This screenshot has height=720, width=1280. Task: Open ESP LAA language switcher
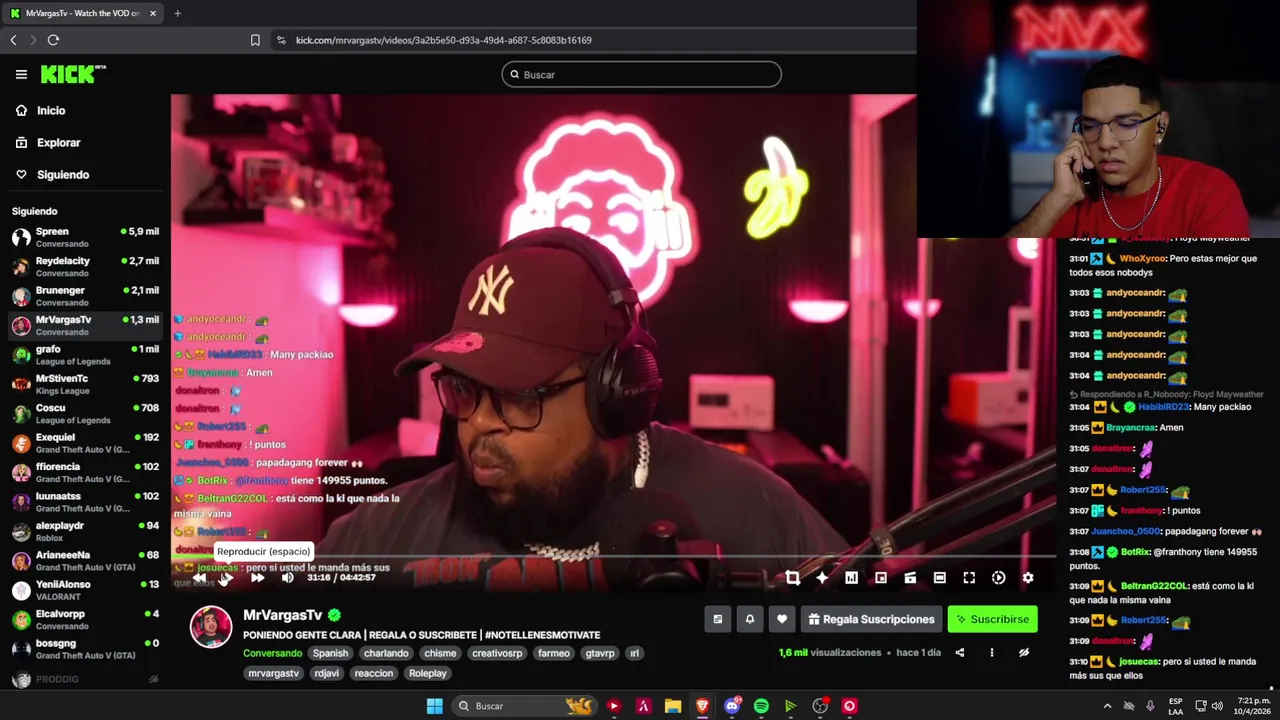coord(1176,706)
